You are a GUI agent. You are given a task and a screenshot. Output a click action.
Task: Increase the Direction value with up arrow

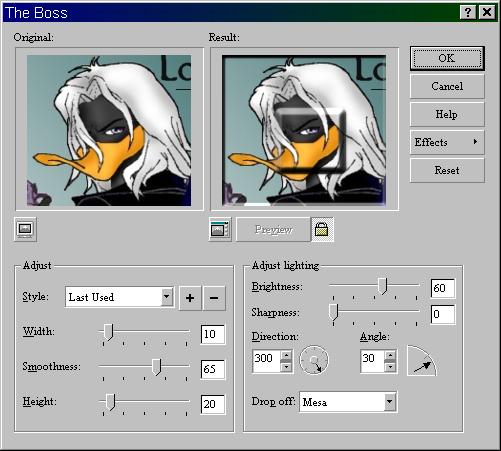click(286, 355)
